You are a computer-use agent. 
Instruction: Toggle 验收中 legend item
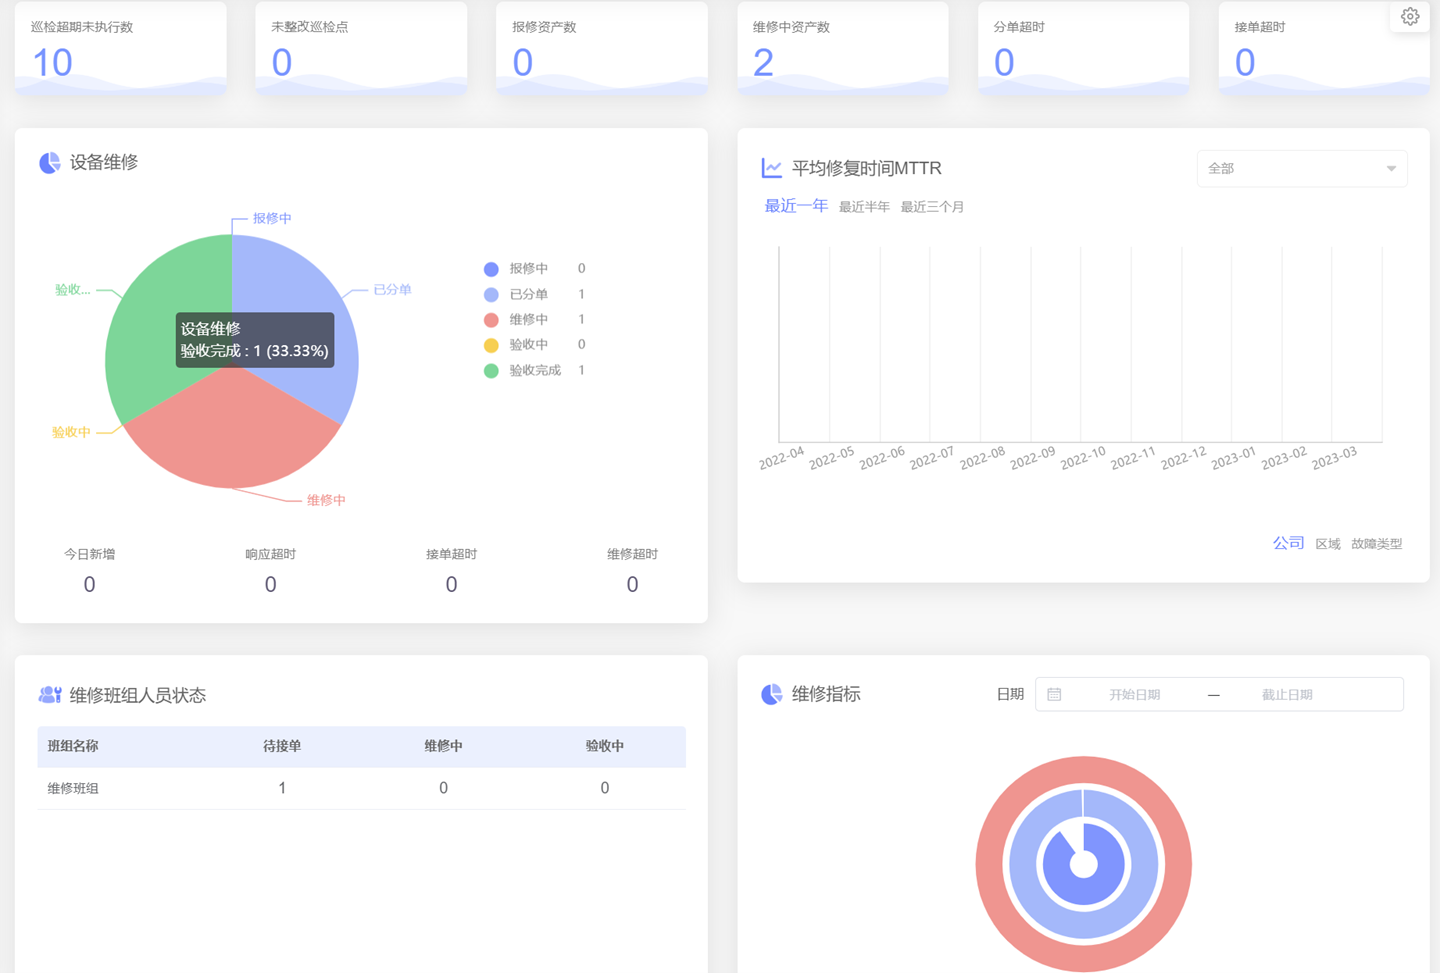pyautogui.click(x=534, y=345)
